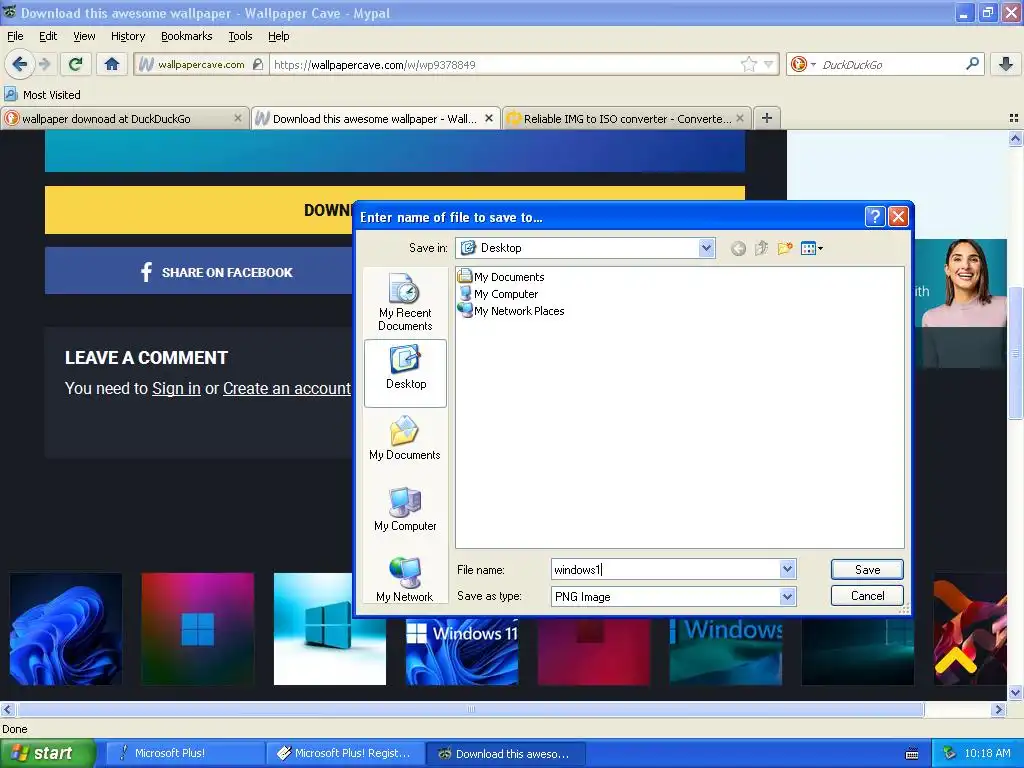1024x768 pixels.
Task: Open the Windows 11 text wallpaper thumbnail
Action: coord(462,651)
